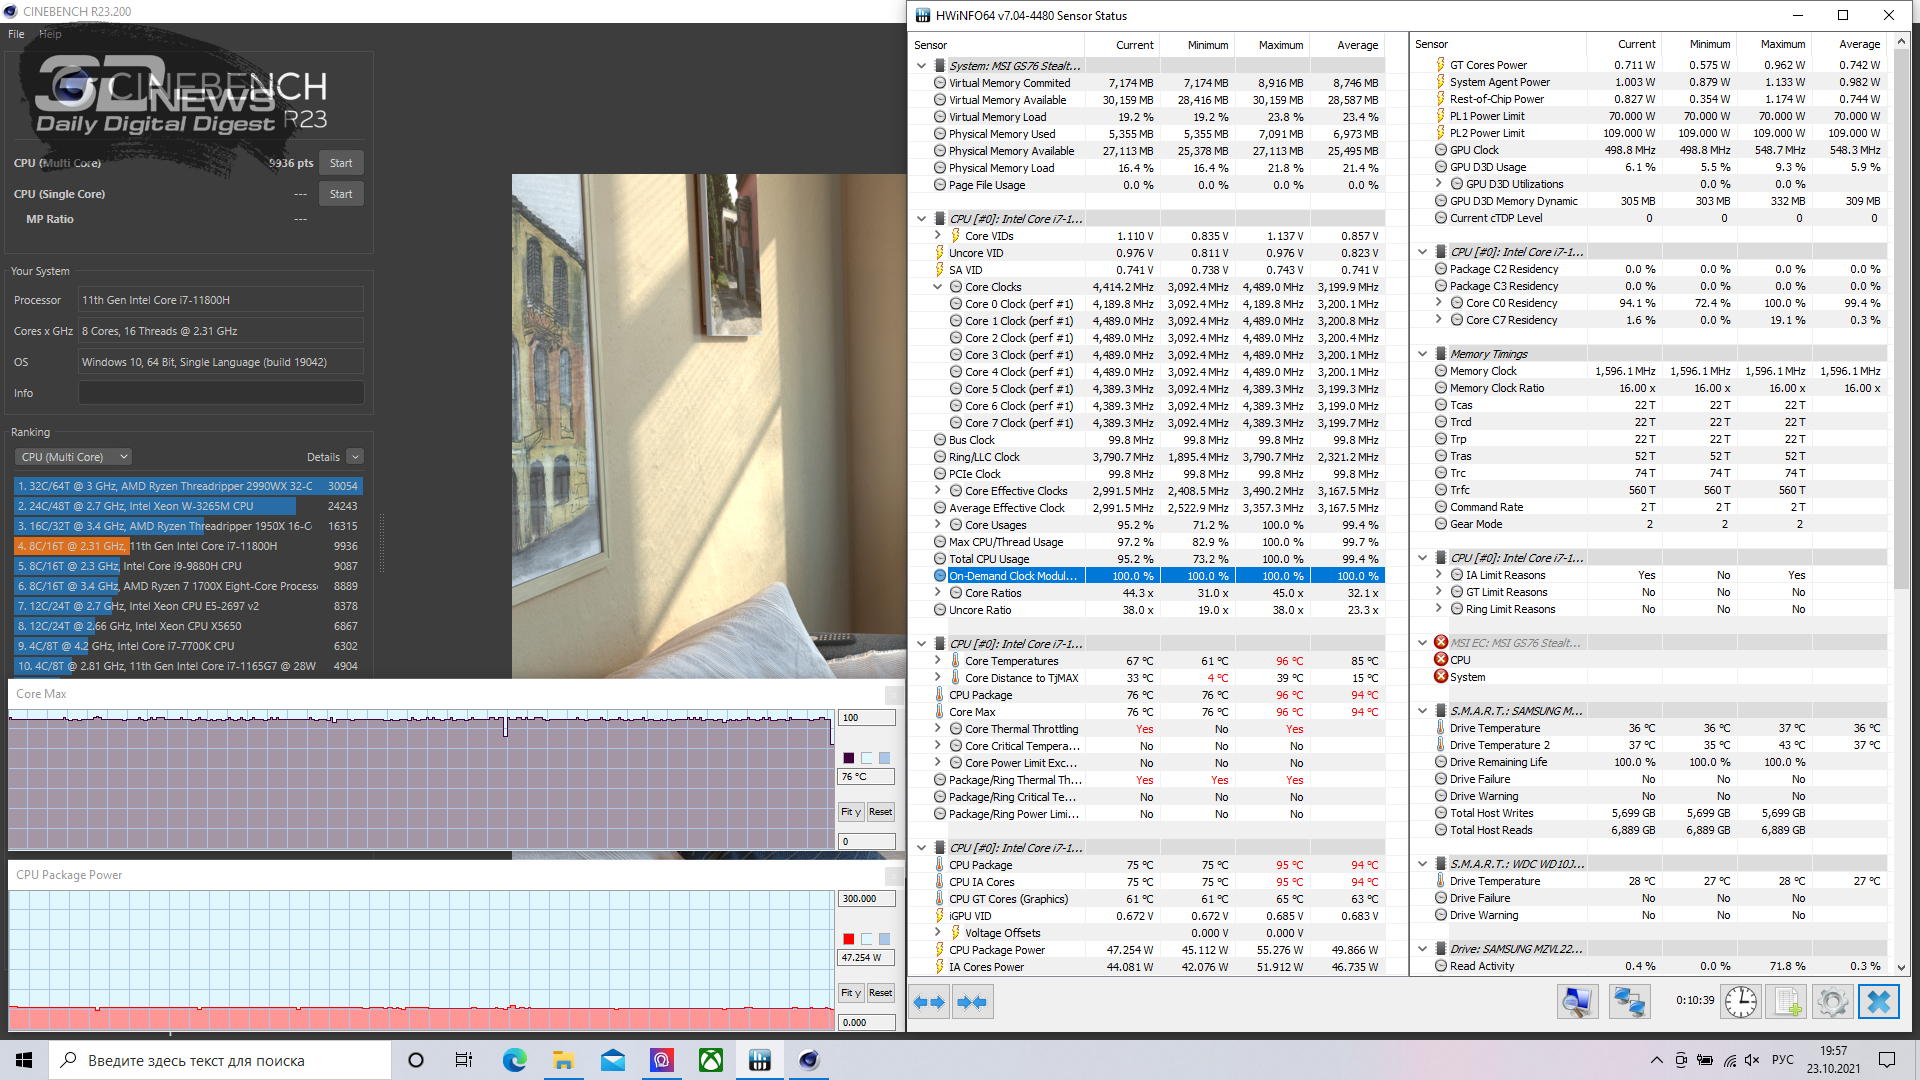Collapse HWiNFO columns with the inward arrows button

(972, 1002)
